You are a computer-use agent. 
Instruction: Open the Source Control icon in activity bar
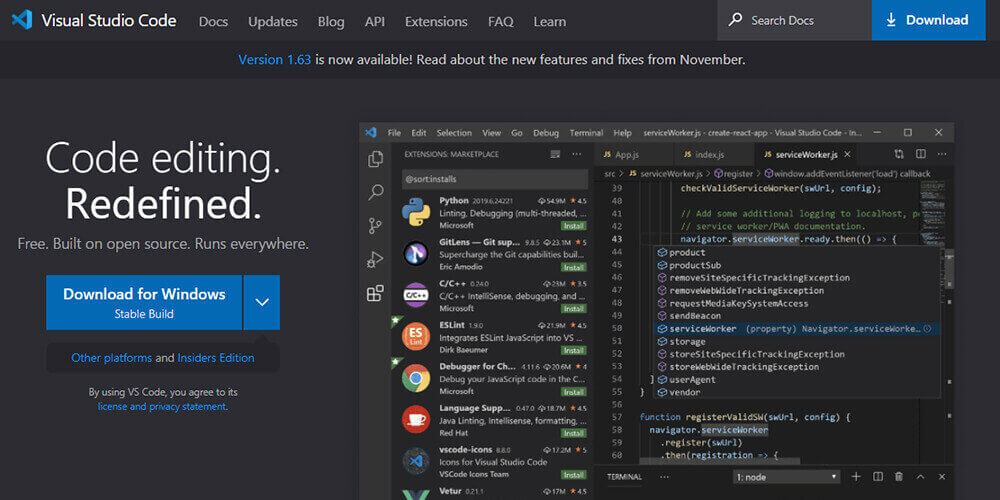(376, 226)
